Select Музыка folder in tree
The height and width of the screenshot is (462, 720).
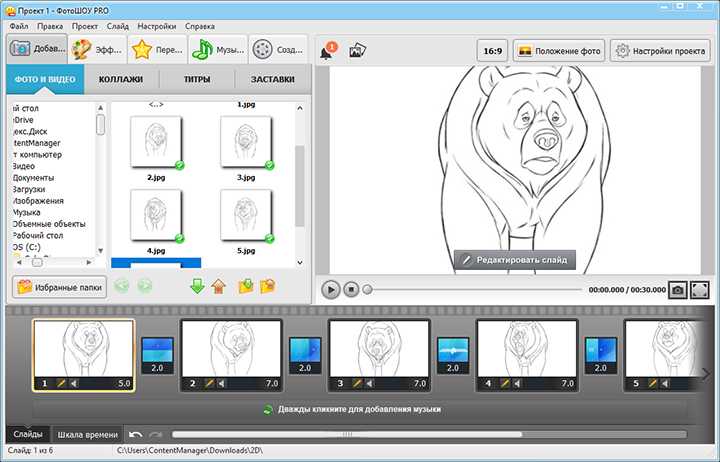tap(26, 213)
